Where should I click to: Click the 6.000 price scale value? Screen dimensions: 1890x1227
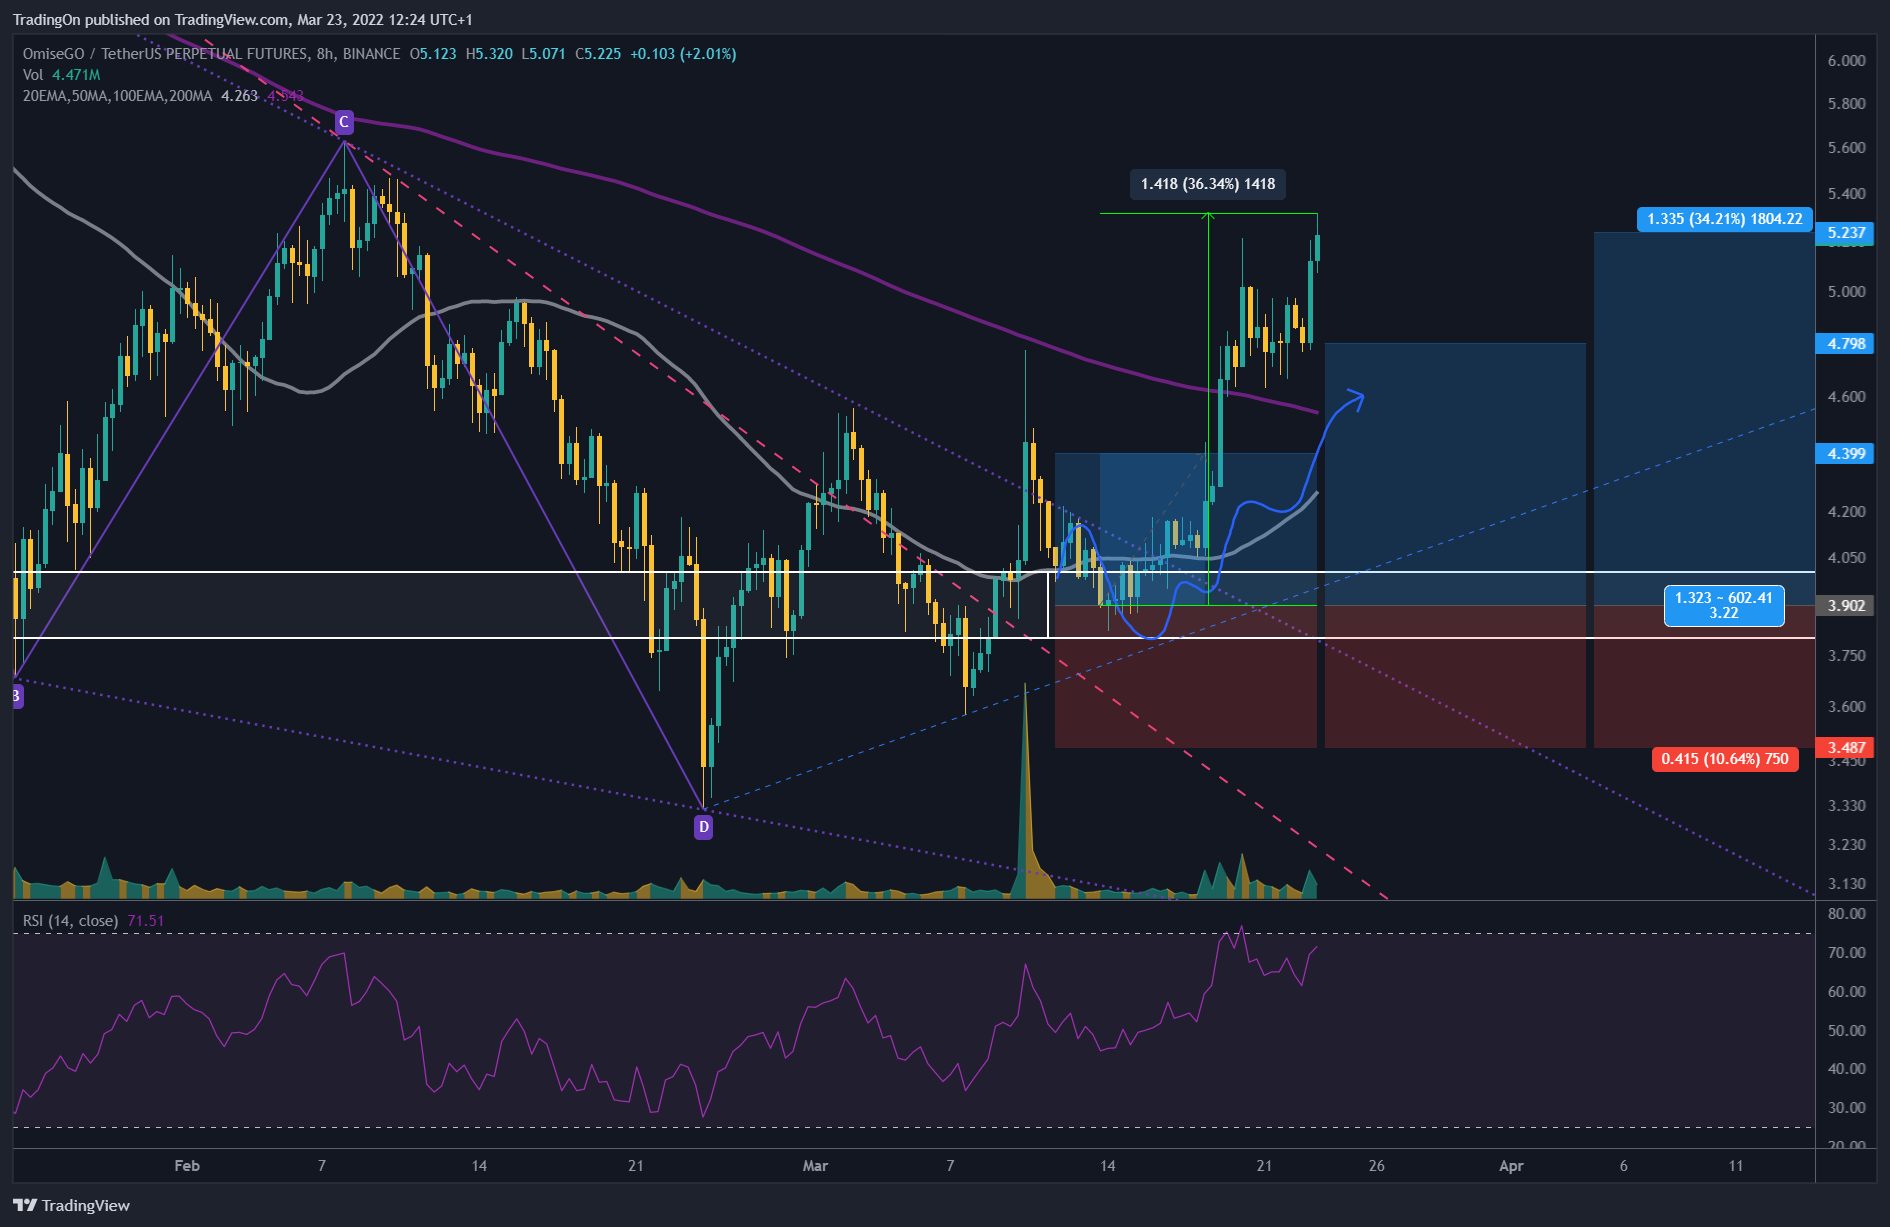pyautogui.click(x=1846, y=61)
